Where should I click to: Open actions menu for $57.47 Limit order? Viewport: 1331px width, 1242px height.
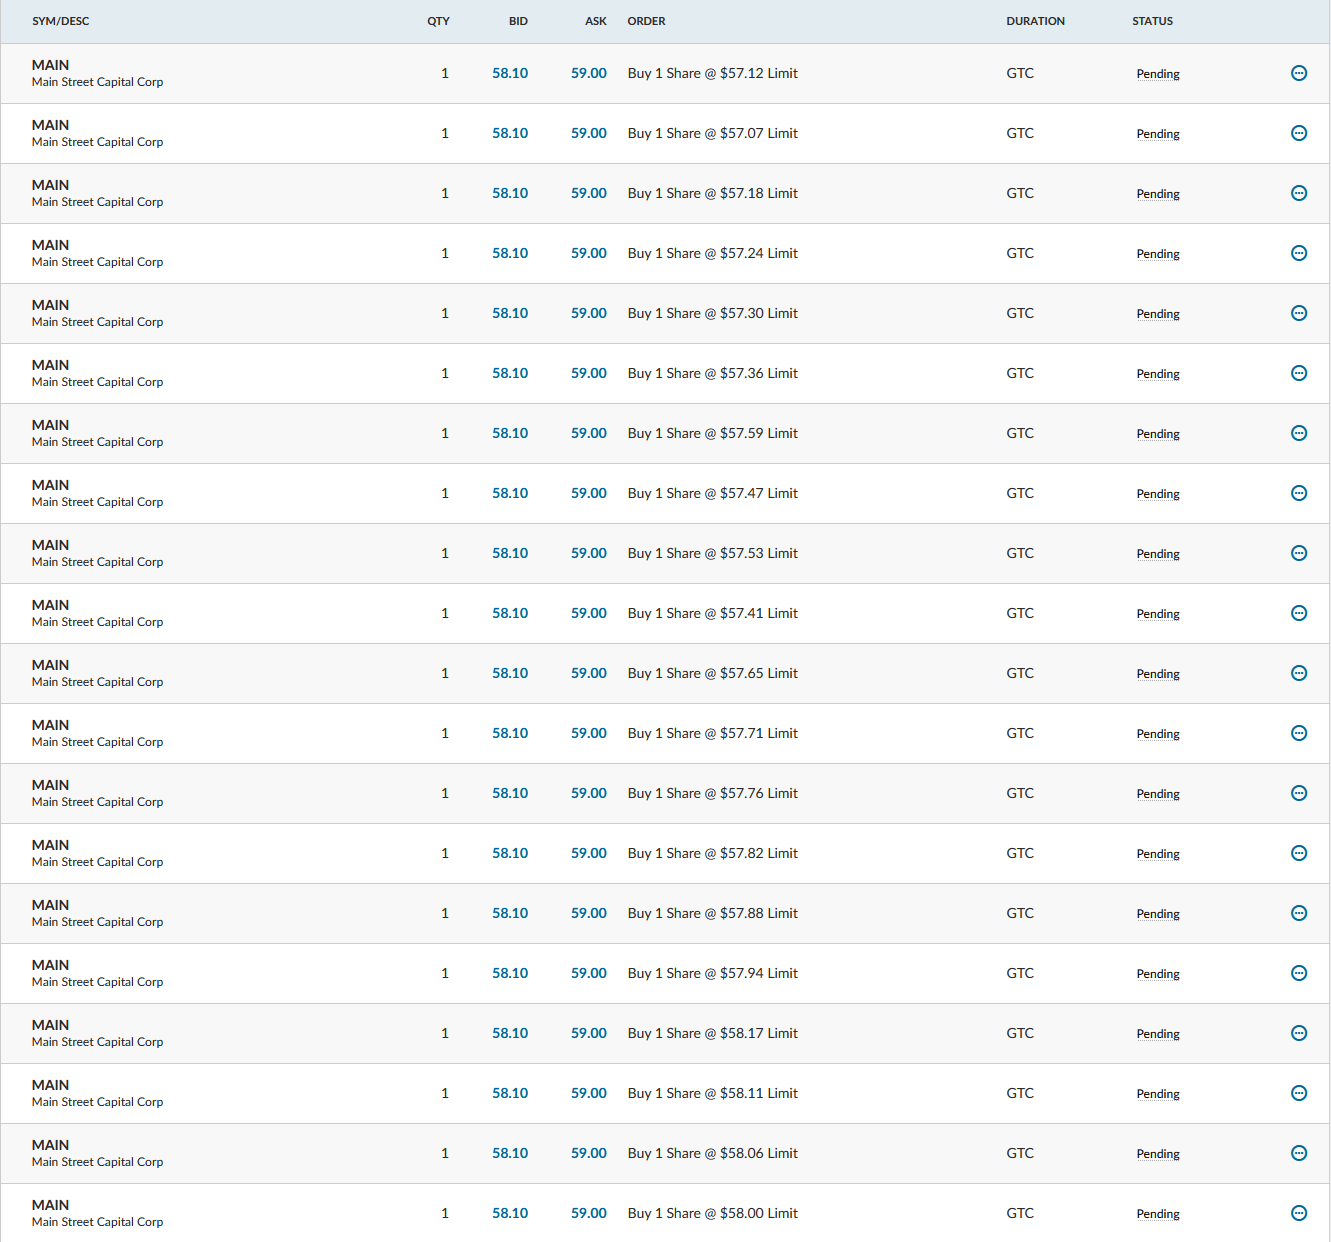point(1299,493)
